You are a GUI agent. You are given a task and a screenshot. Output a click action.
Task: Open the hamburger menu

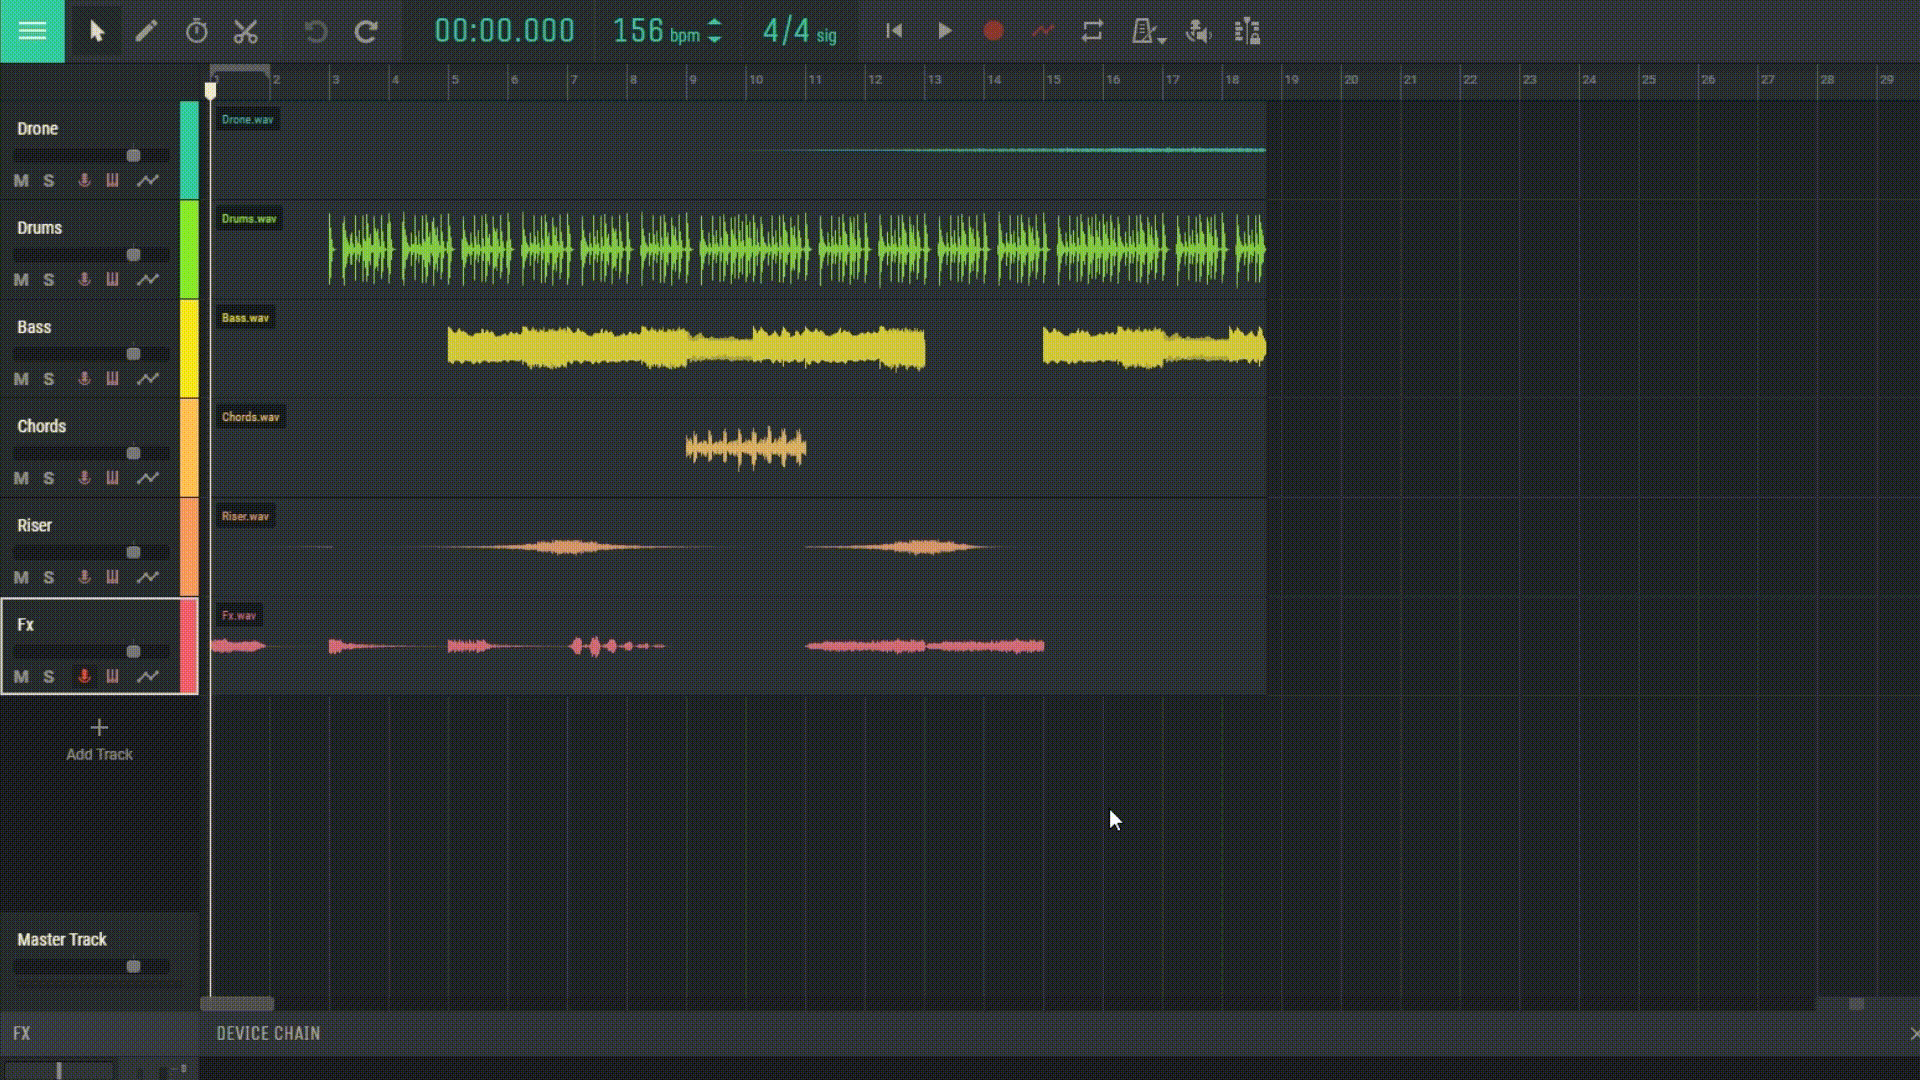(x=32, y=31)
